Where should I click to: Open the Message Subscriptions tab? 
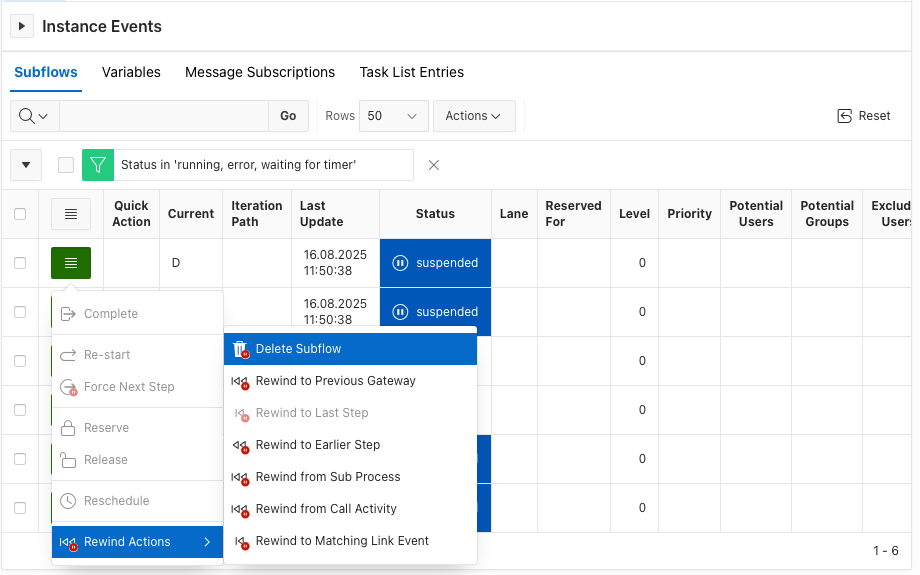click(x=260, y=72)
